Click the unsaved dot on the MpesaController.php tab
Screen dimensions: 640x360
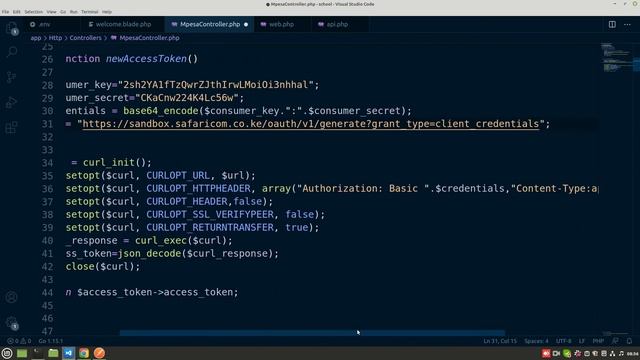(x=246, y=24)
